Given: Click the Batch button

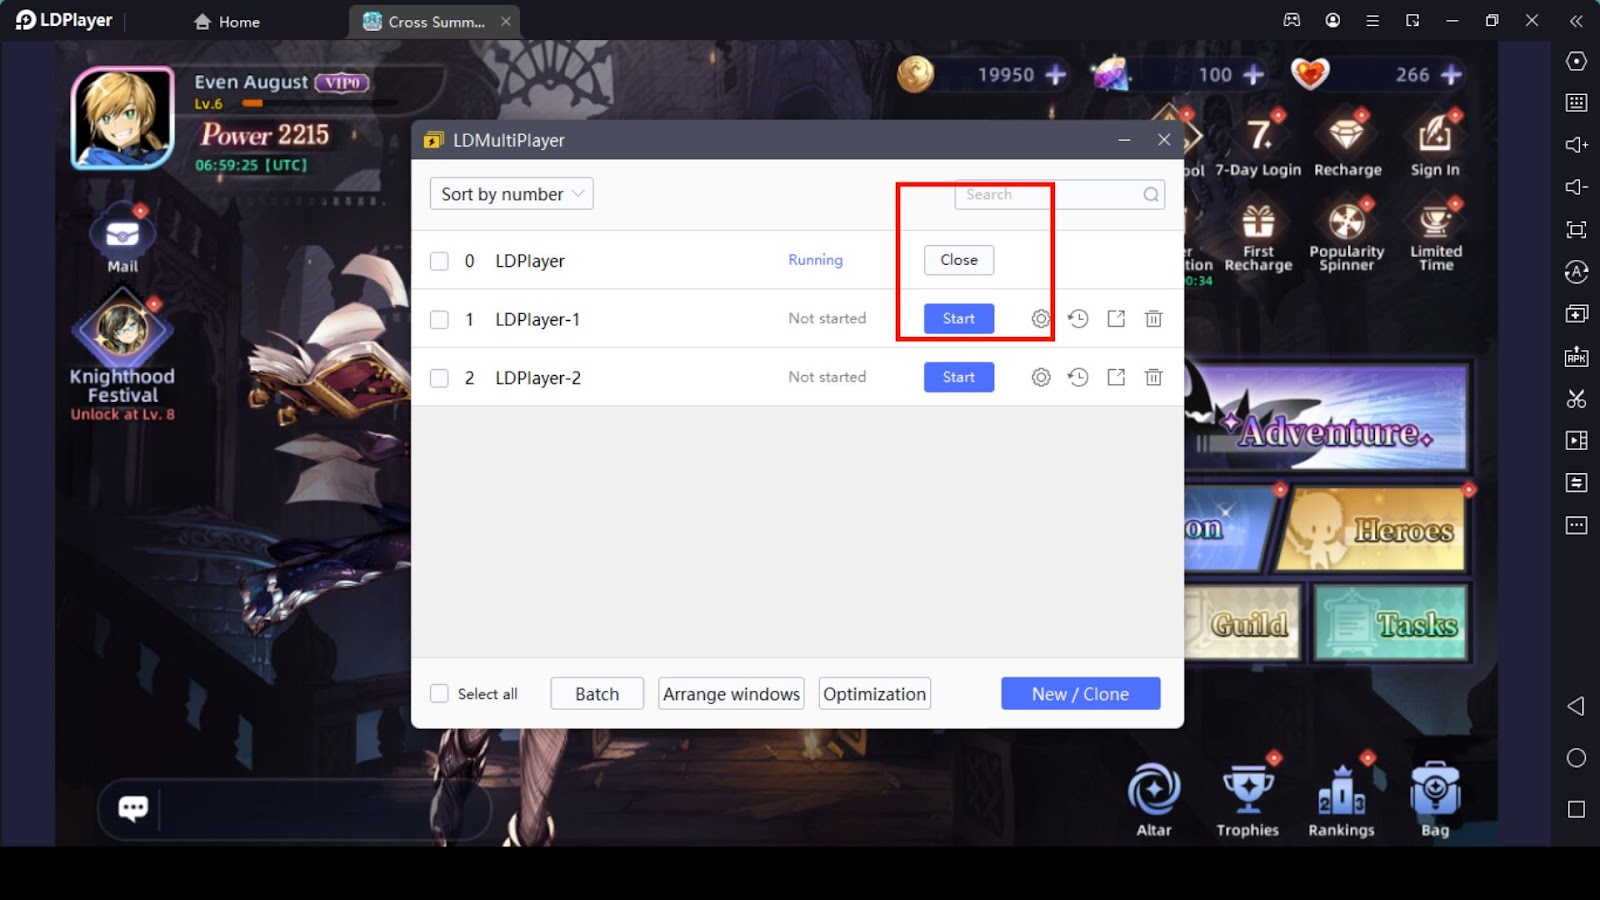Looking at the screenshot, I should pyautogui.click(x=597, y=694).
